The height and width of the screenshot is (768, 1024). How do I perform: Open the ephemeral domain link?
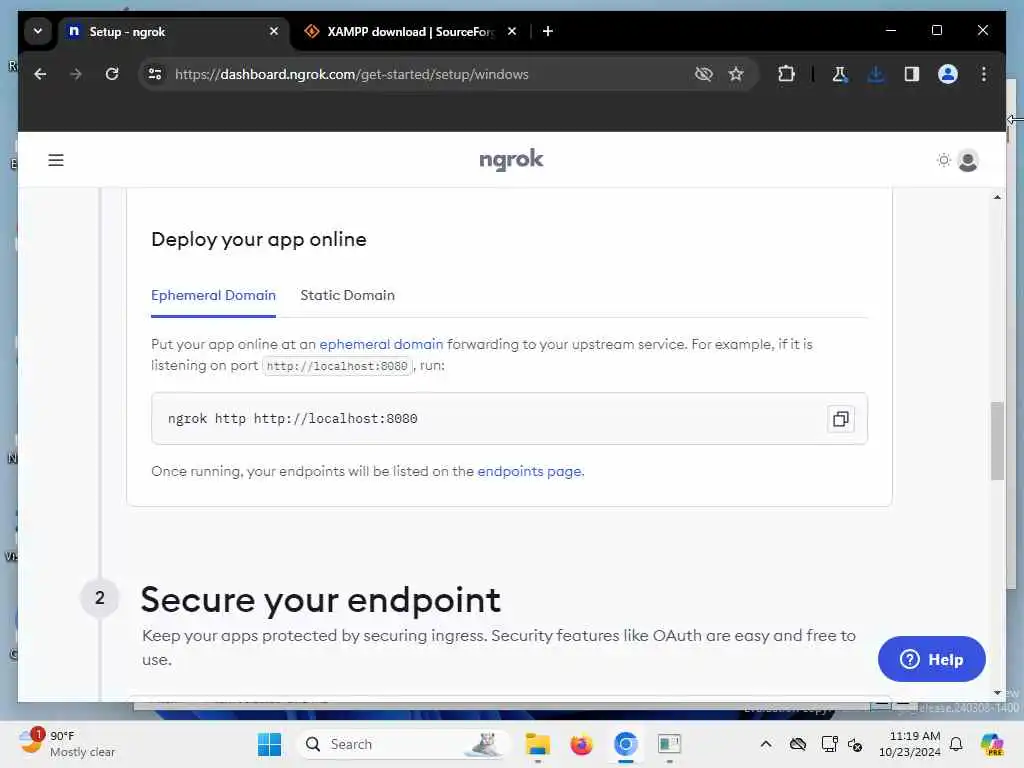click(x=381, y=344)
